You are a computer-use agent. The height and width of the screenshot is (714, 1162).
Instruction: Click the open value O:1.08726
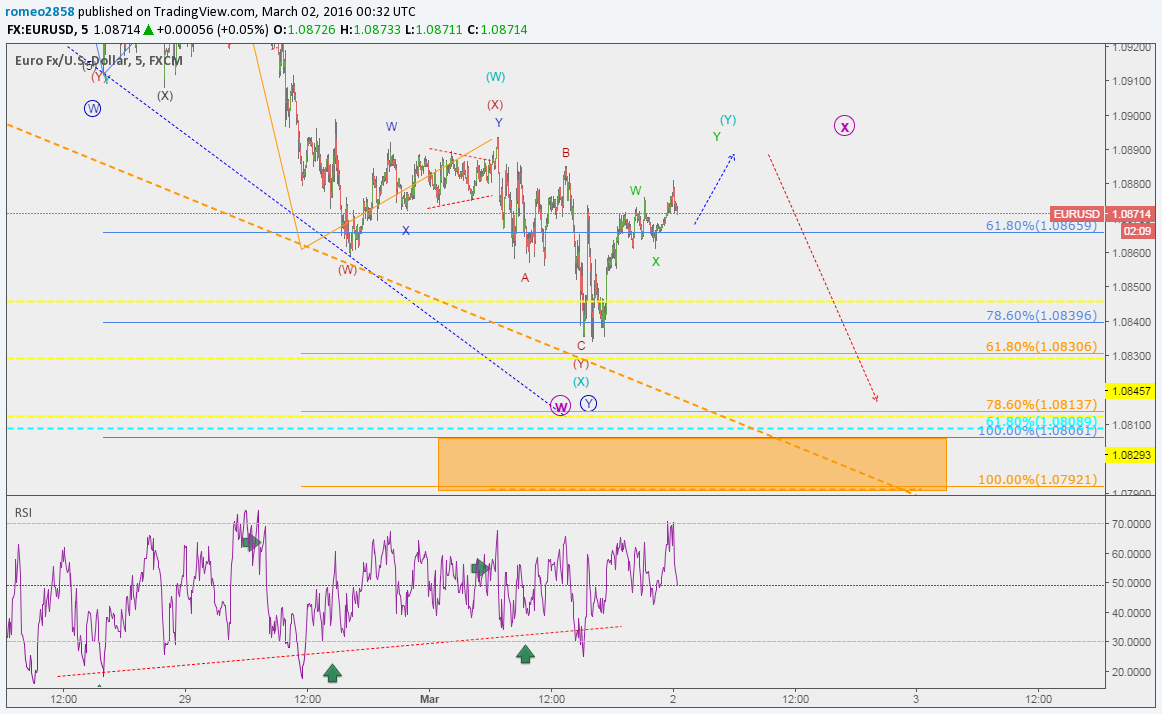tap(305, 30)
